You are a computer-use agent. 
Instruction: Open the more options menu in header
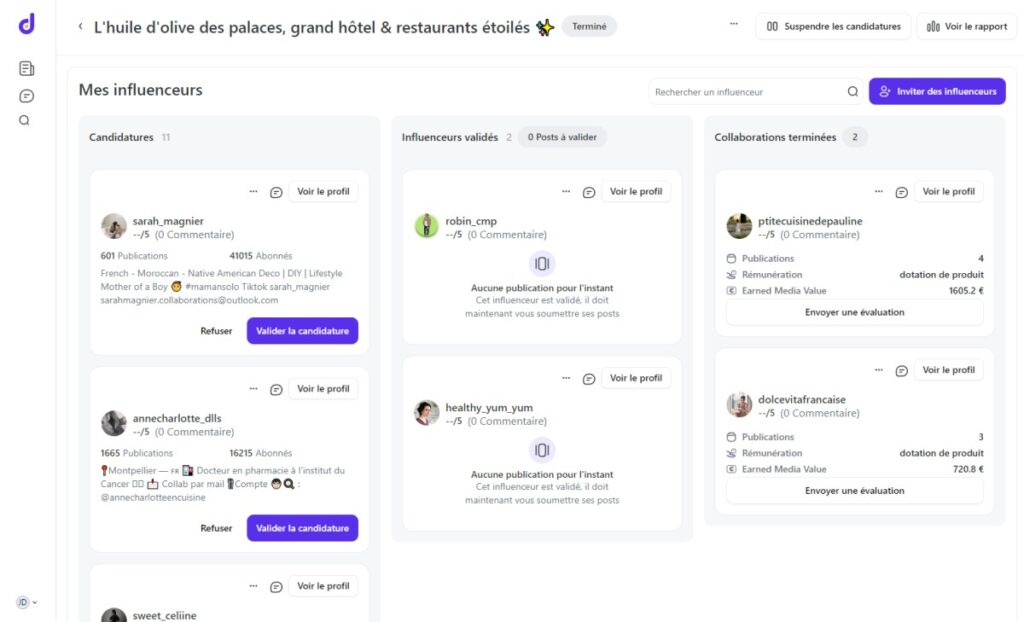[x=734, y=23]
